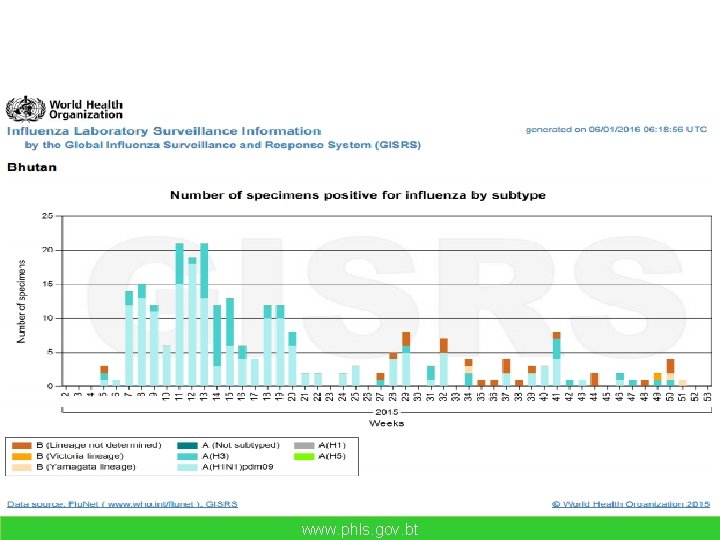Click the week 11 bar
The width and height of the screenshot is (720, 540).
tap(180, 315)
